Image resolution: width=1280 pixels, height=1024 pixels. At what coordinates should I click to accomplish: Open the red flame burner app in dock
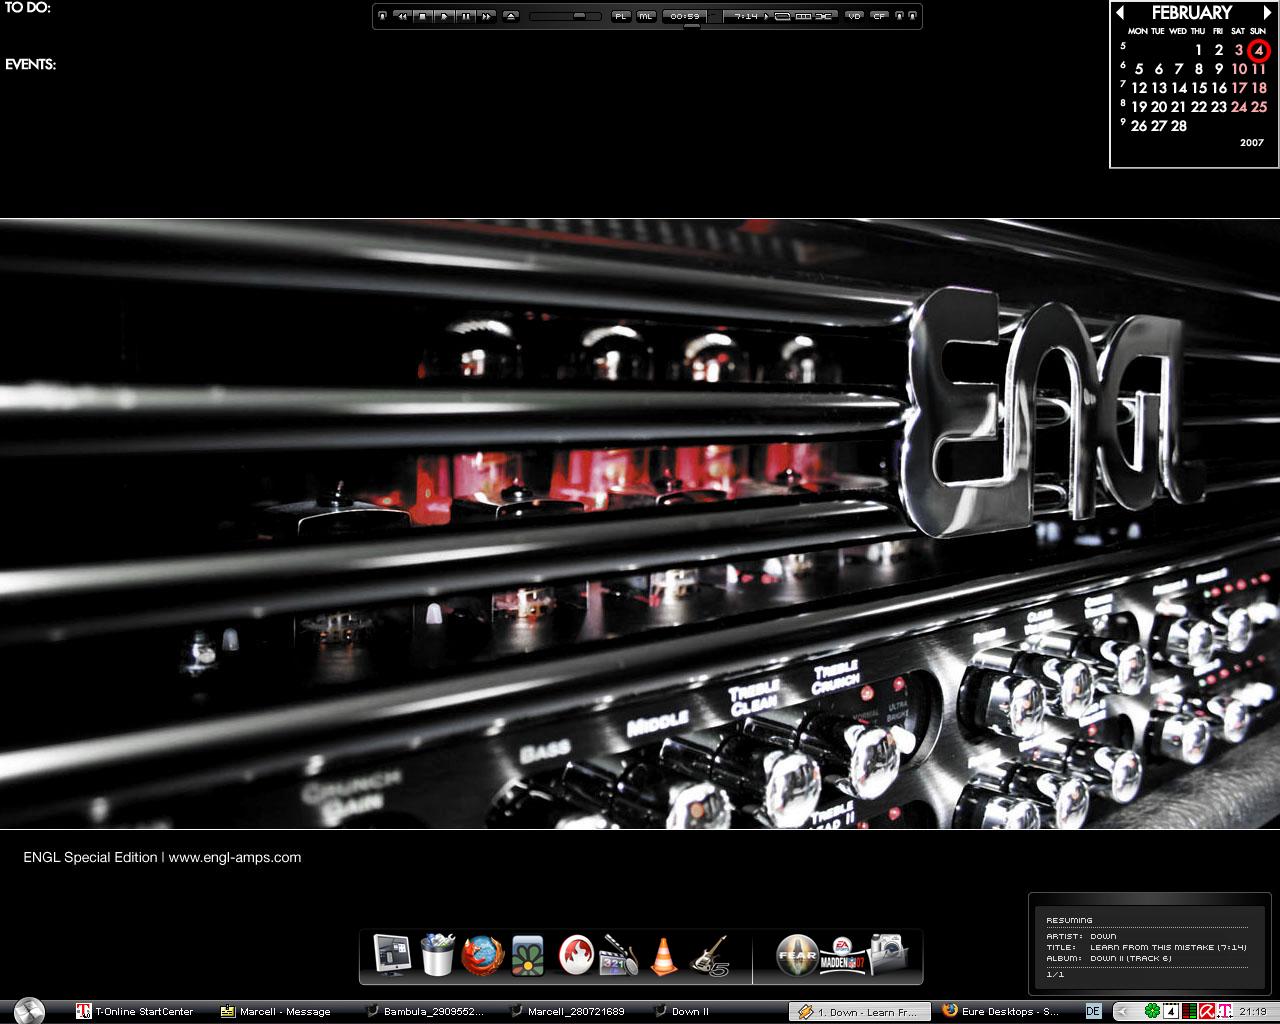click(575, 955)
